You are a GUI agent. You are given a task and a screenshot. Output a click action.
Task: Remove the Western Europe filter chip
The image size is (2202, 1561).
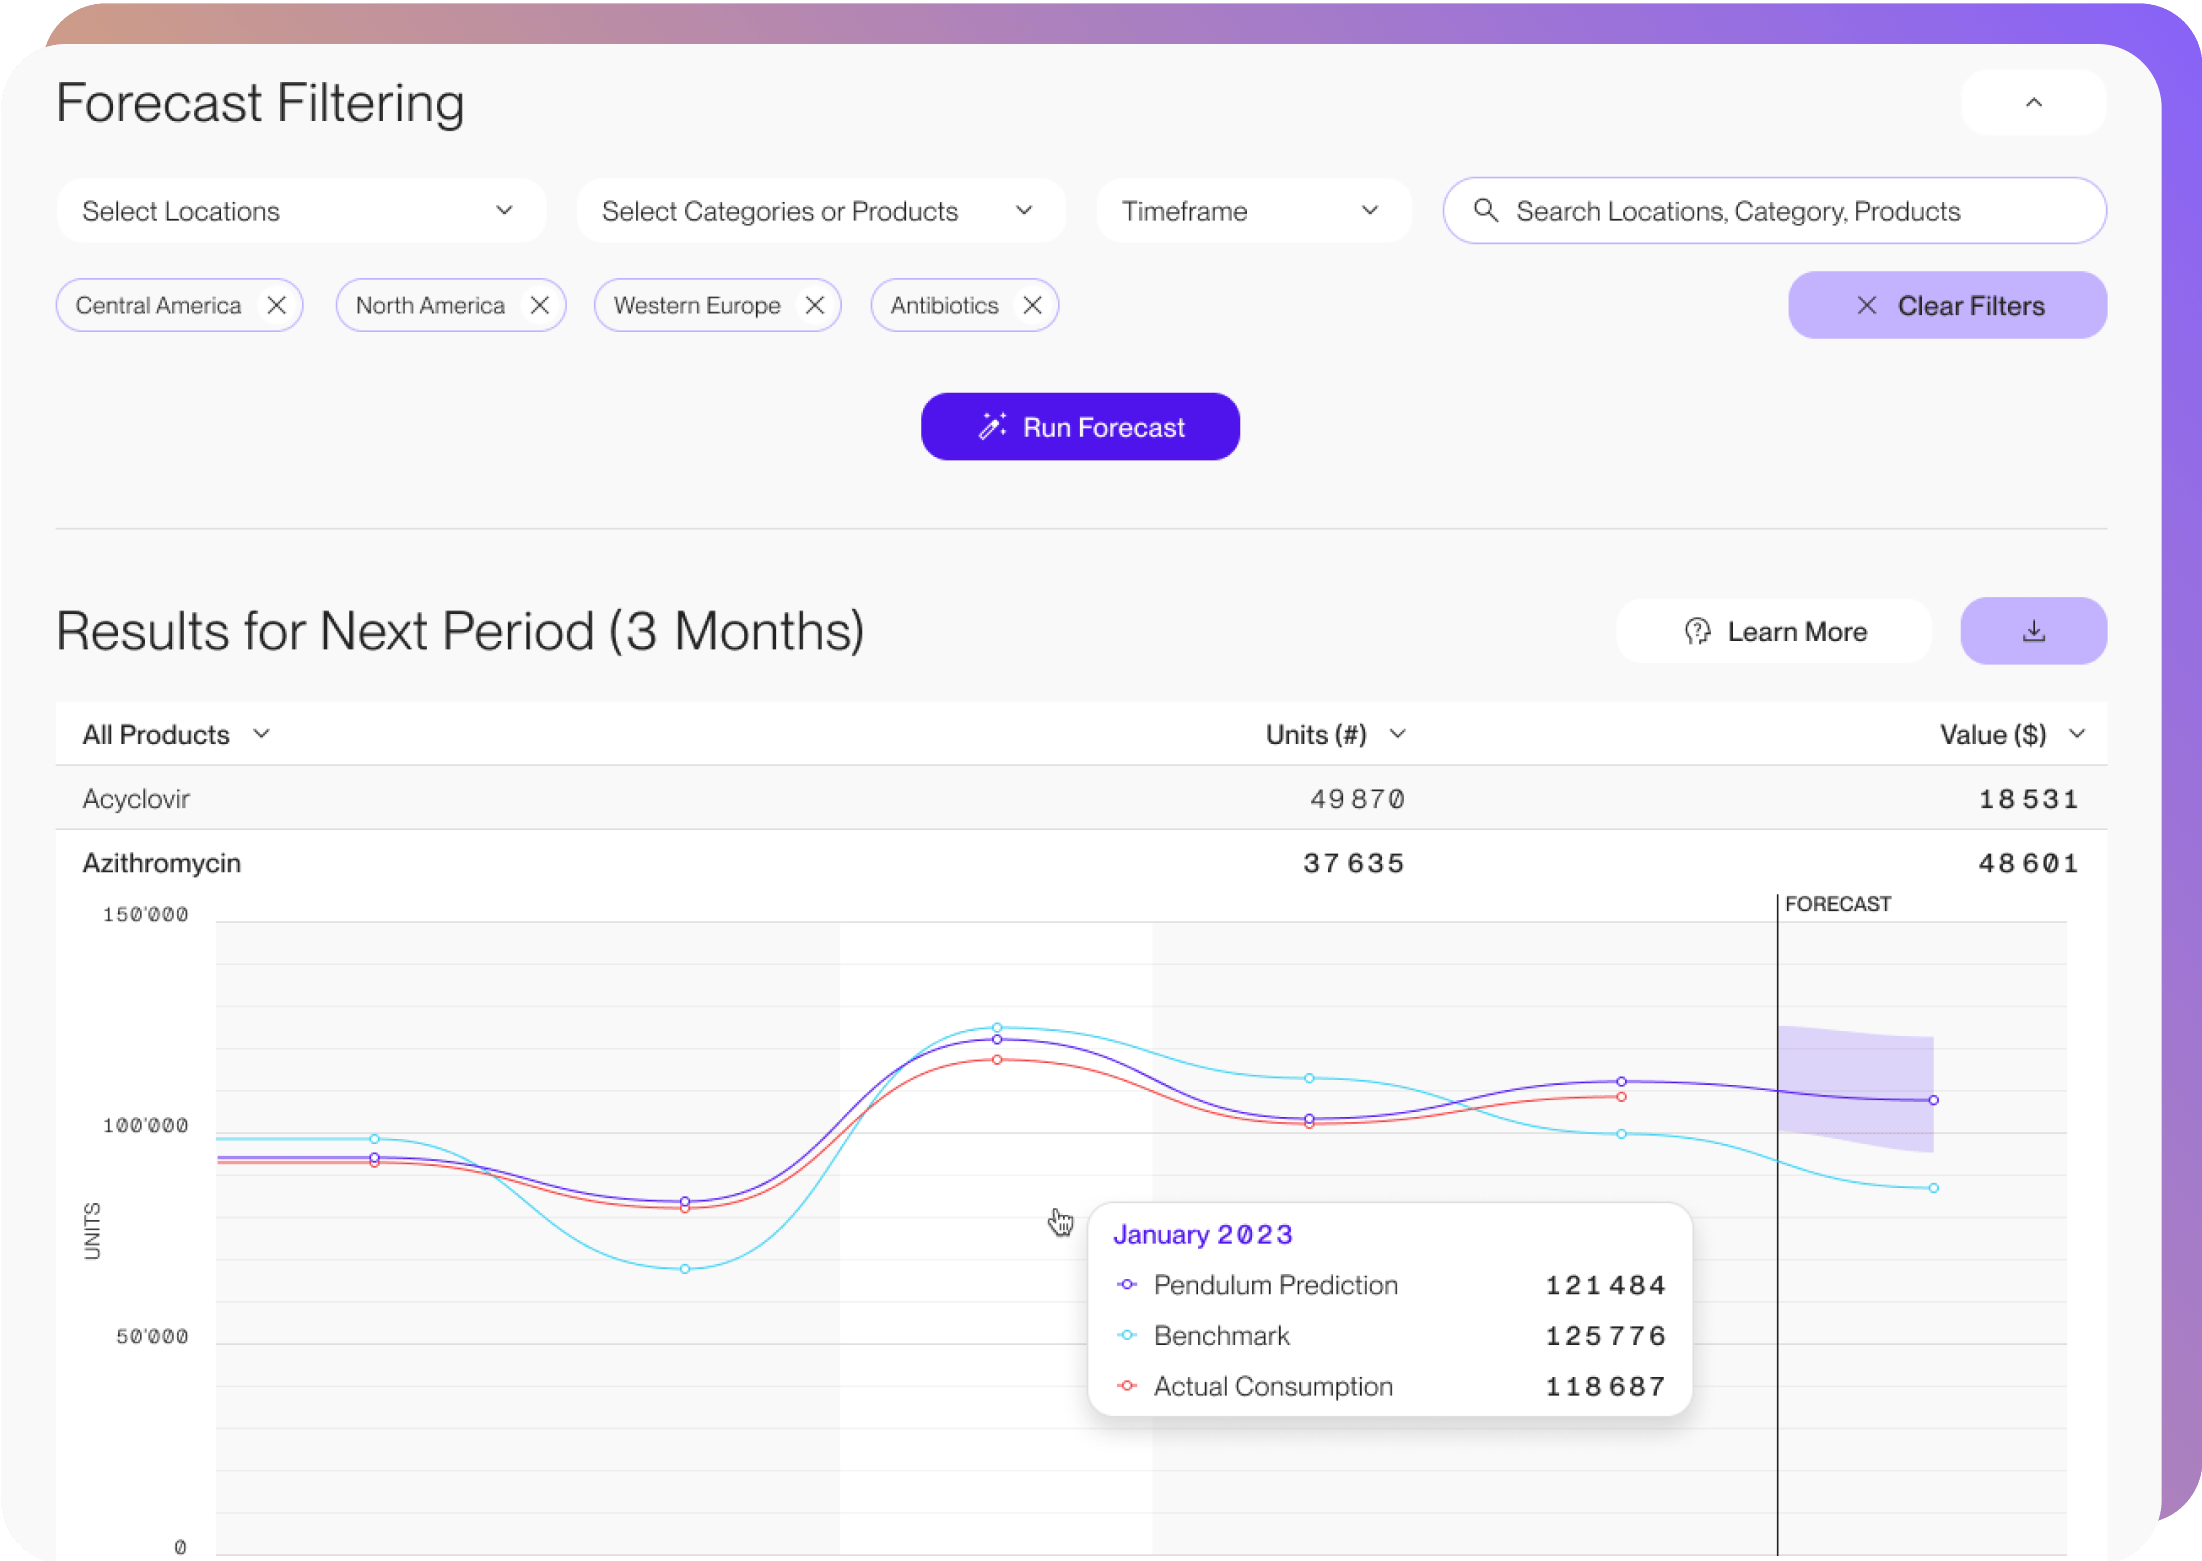815,306
